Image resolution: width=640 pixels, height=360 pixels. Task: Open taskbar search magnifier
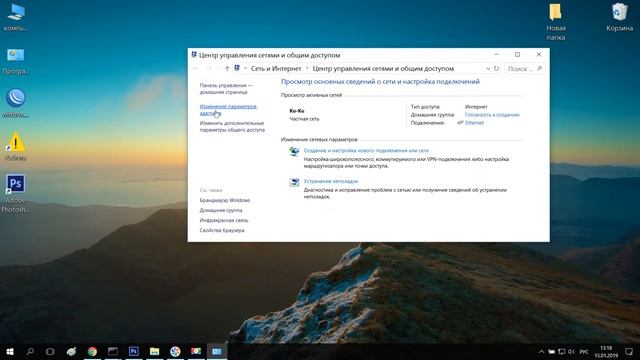coord(30,351)
